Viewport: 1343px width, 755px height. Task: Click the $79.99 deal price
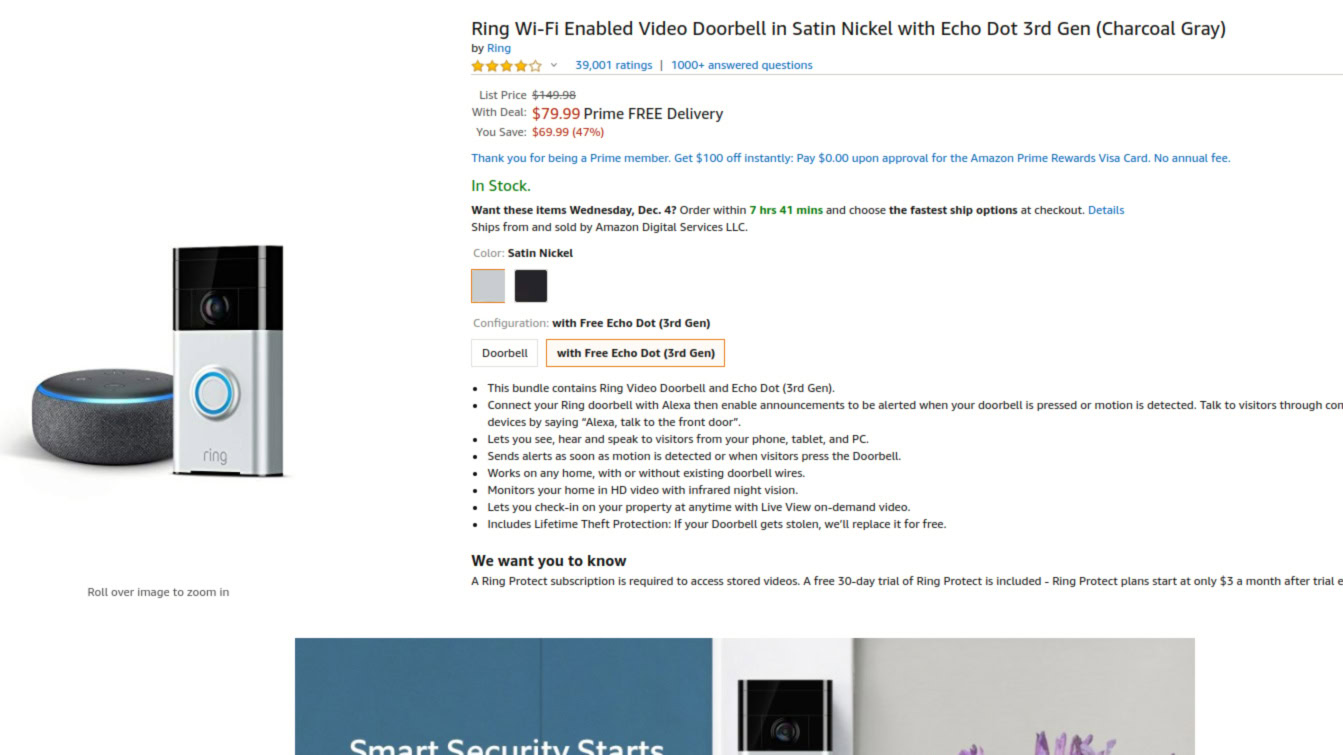[556, 114]
